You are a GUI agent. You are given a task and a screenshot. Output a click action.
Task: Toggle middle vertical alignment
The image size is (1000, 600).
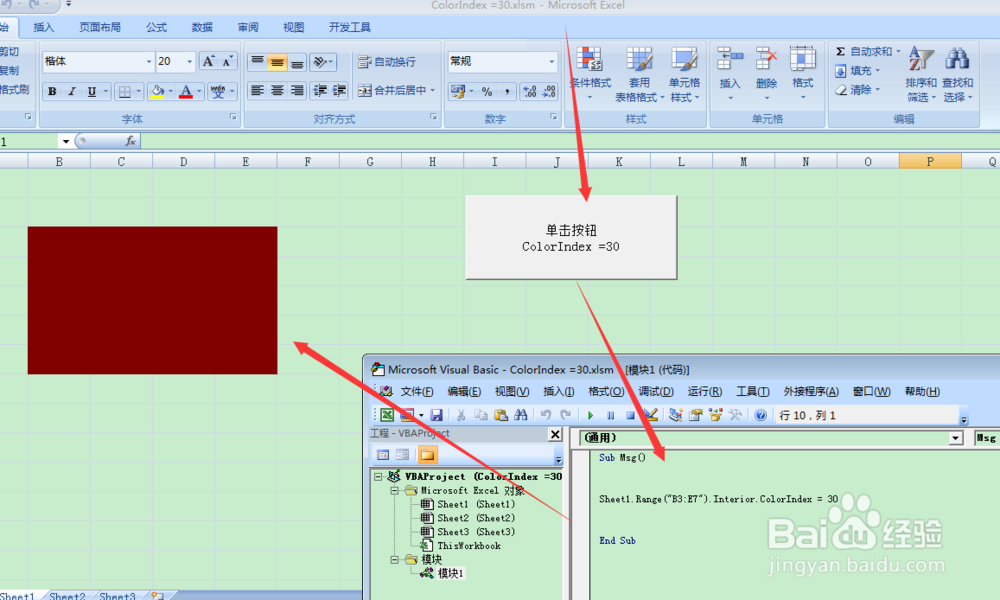click(x=277, y=62)
